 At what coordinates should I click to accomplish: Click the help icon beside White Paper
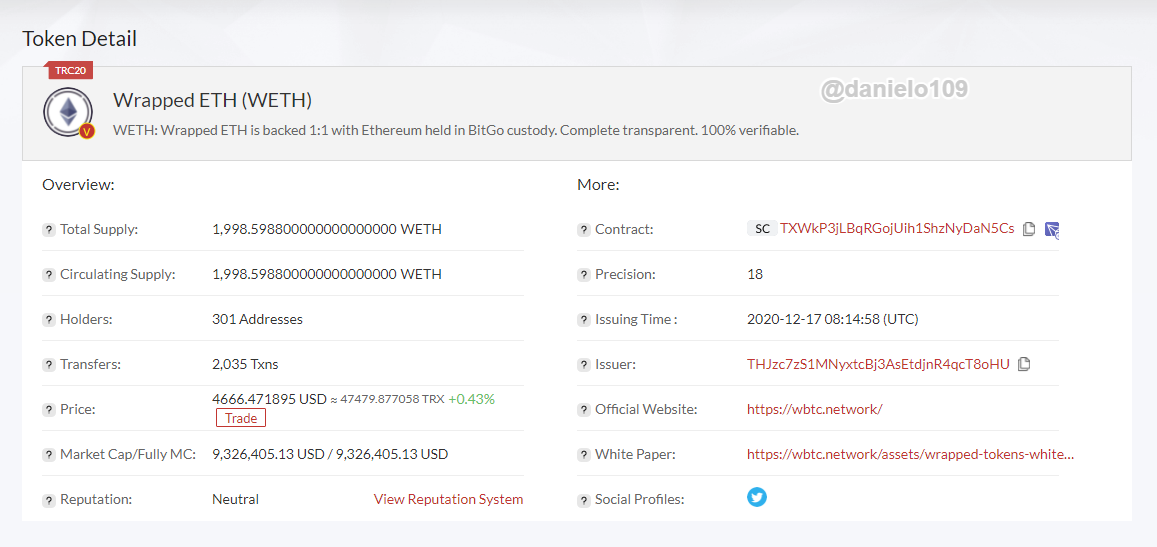(x=584, y=455)
